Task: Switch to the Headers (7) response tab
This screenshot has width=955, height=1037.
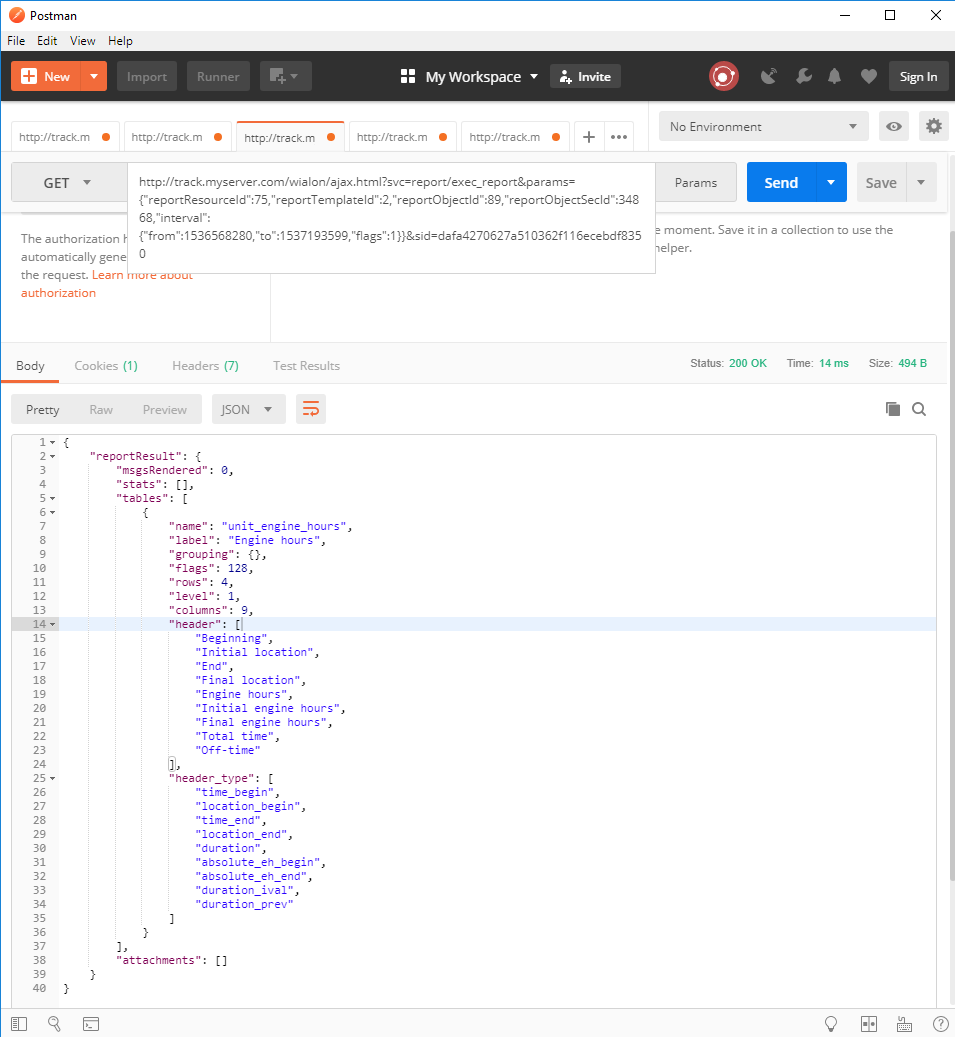Action: [x=205, y=366]
